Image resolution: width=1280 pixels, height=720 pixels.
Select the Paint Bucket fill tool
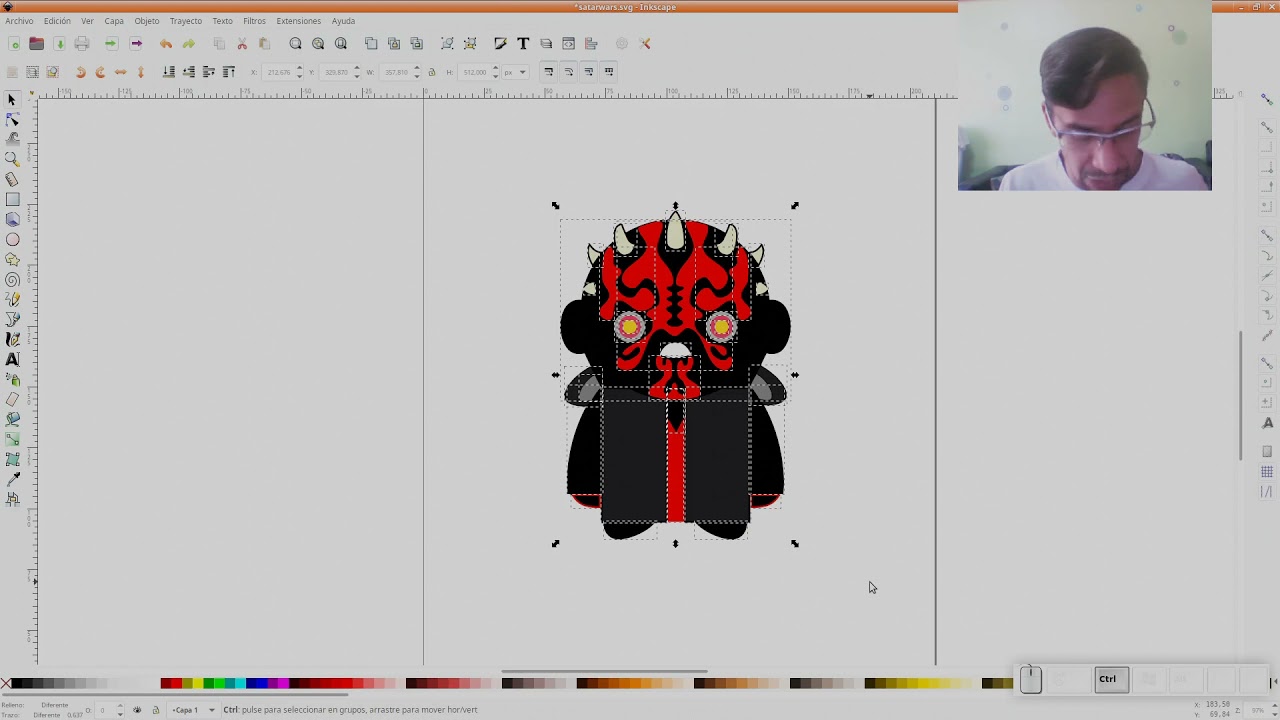click(x=12, y=420)
